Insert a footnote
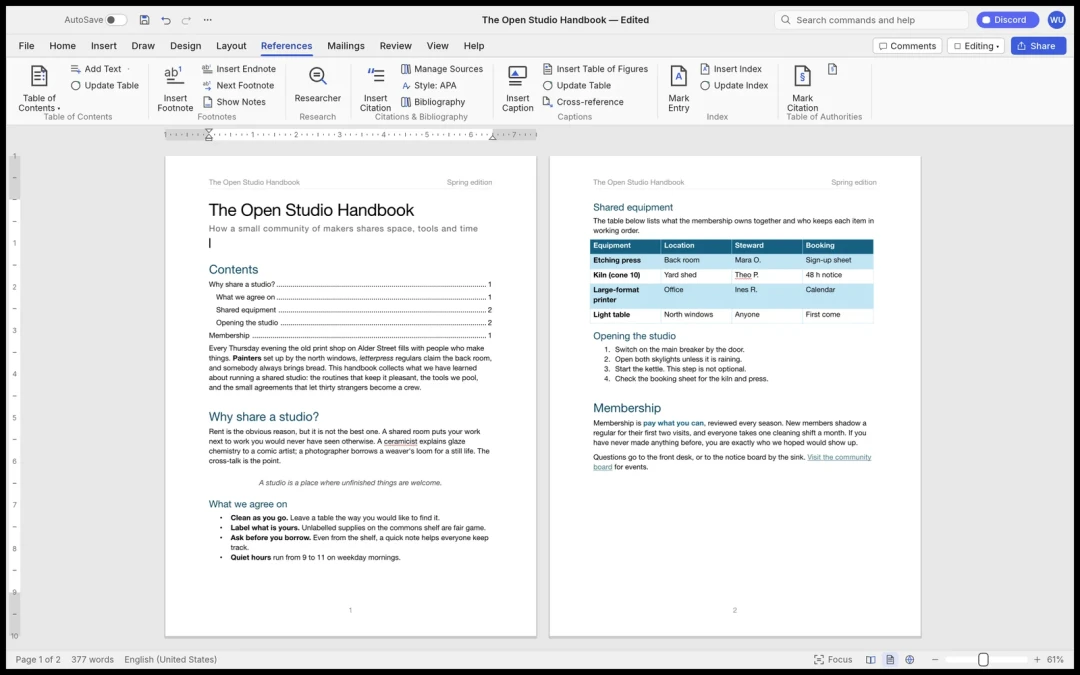The height and width of the screenshot is (675, 1080). click(175, 89)
